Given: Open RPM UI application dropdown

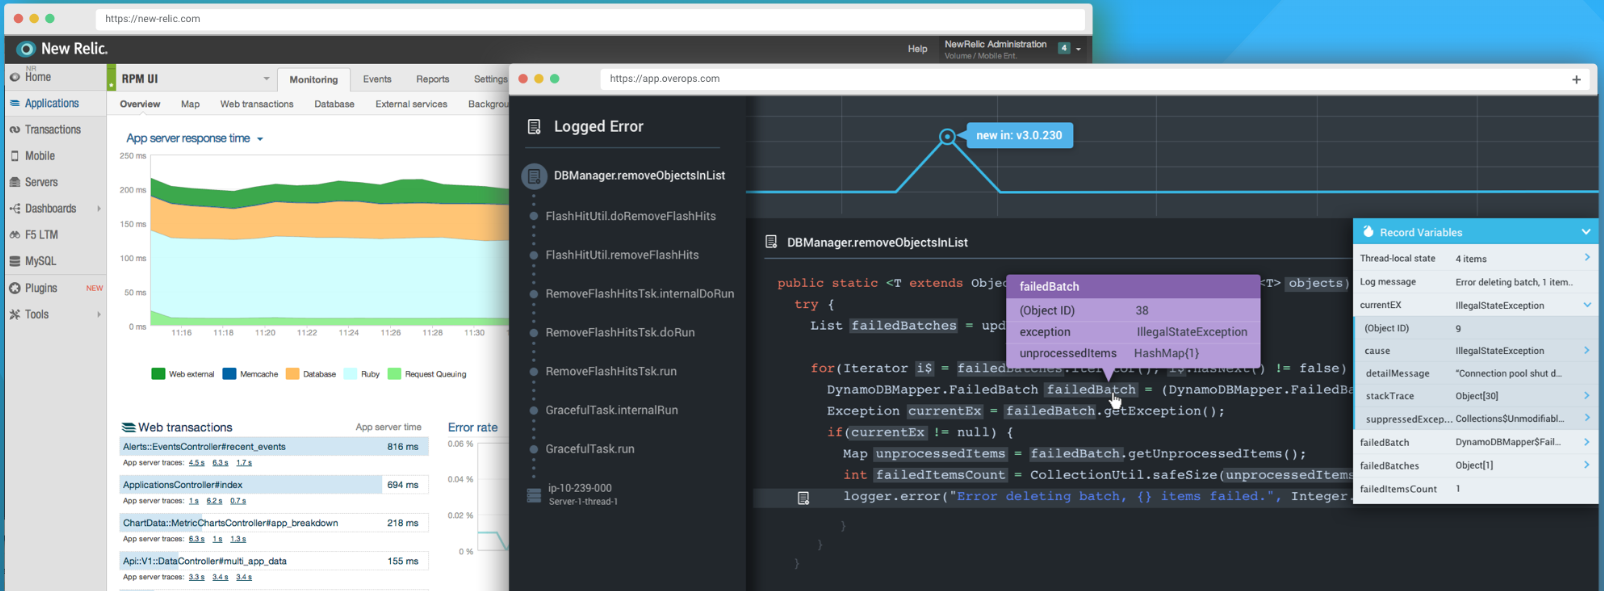Looking at the screenshot, I should [266, 78].
